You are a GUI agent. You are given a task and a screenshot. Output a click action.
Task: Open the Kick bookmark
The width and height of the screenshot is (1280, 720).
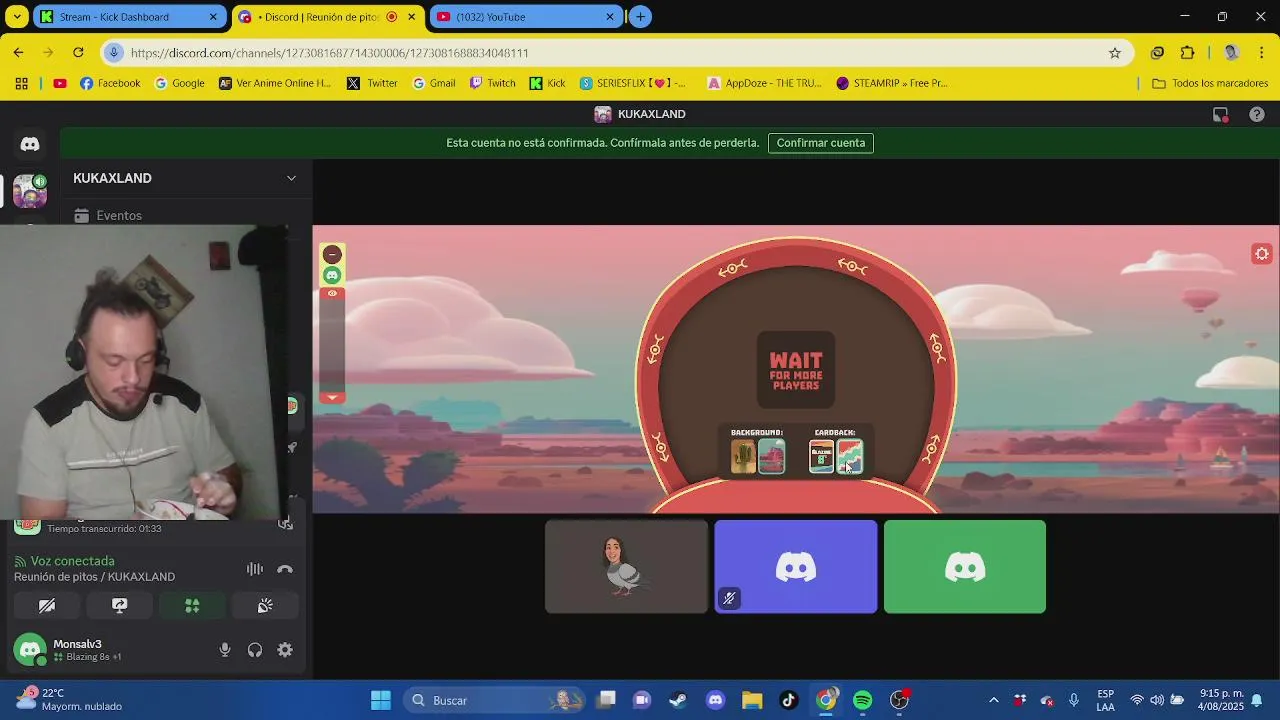click(x=547, y=84)
